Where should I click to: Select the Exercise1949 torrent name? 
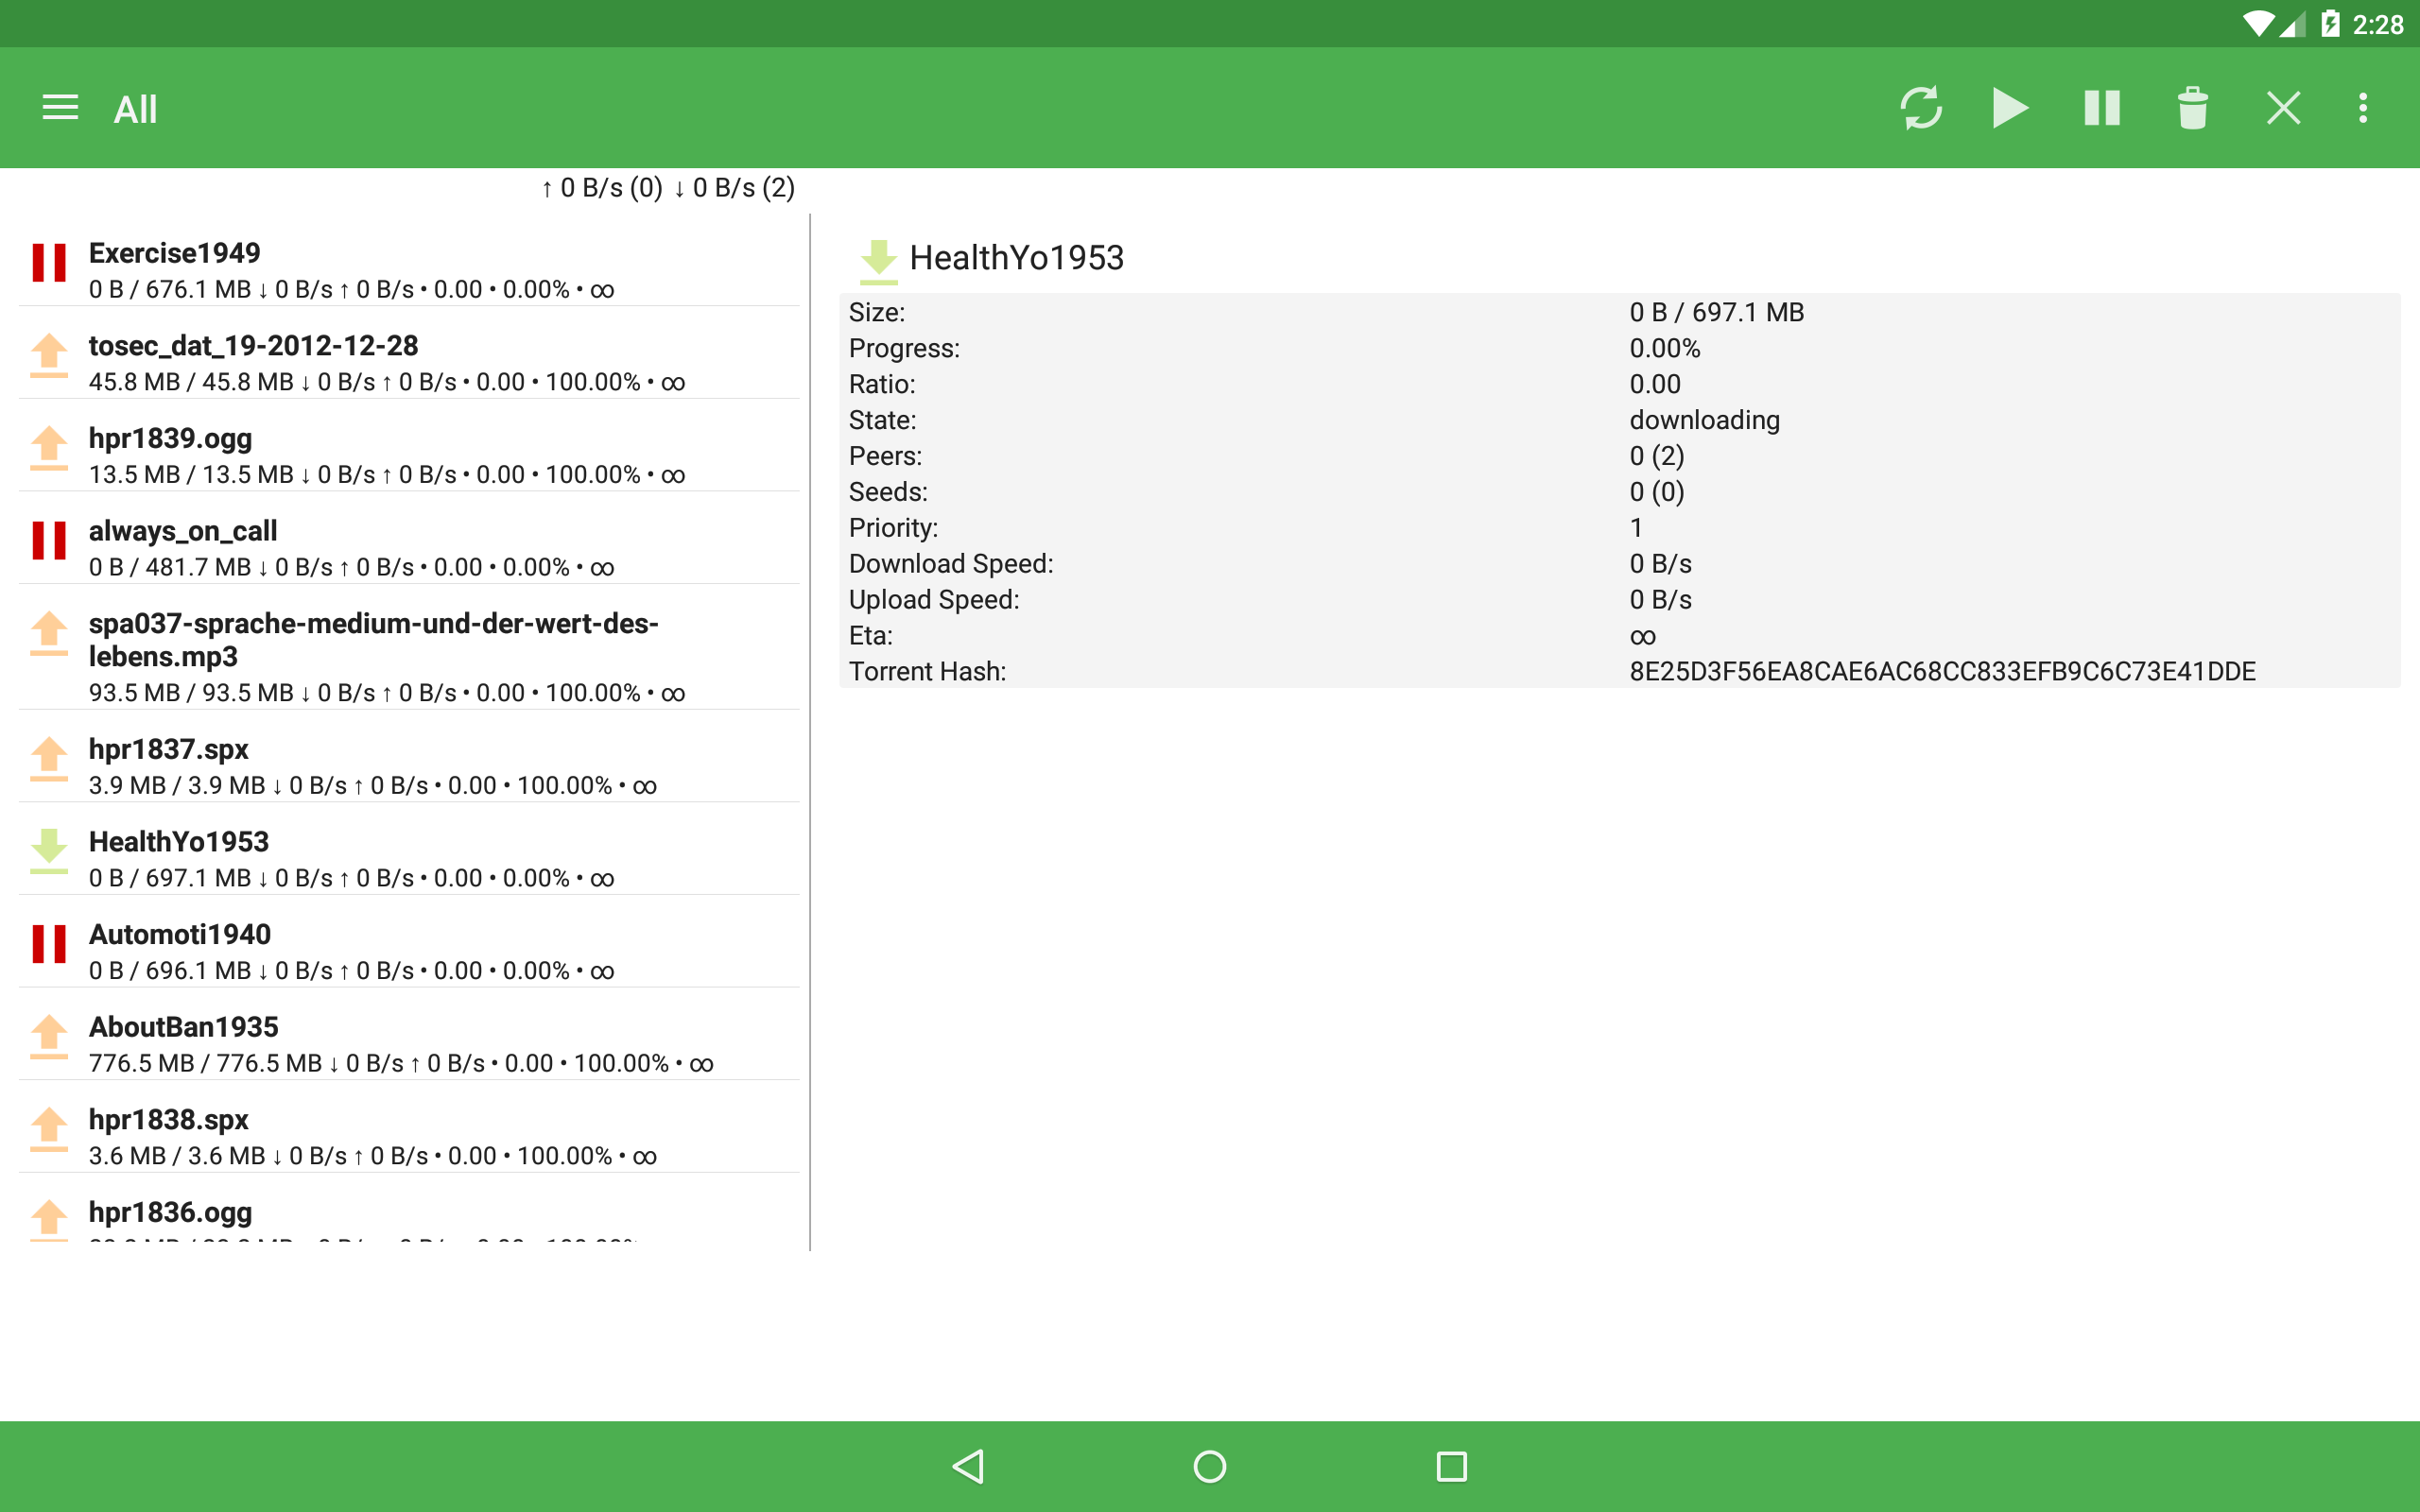click(174, 253)
